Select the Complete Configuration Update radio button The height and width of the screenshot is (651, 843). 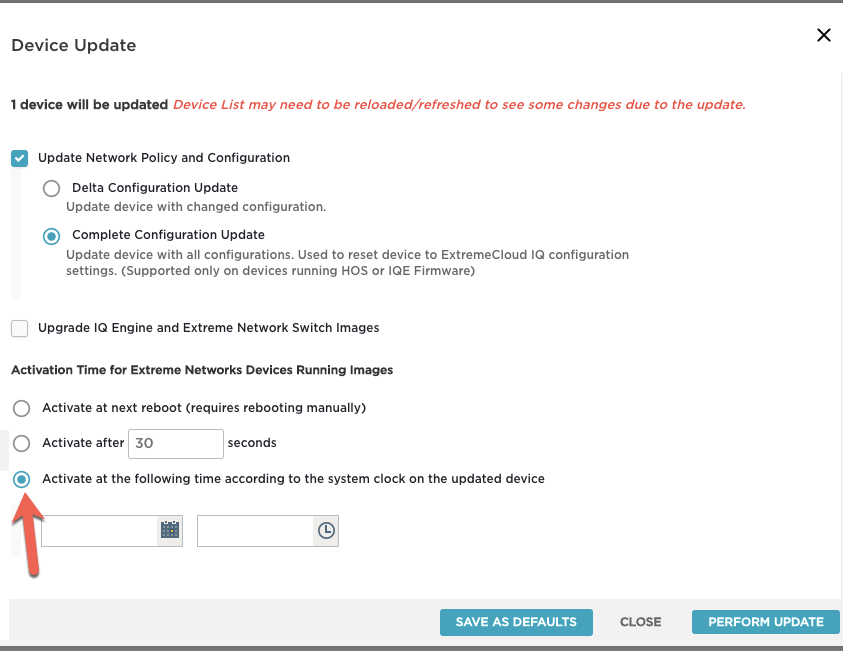[x=52, y=236]
